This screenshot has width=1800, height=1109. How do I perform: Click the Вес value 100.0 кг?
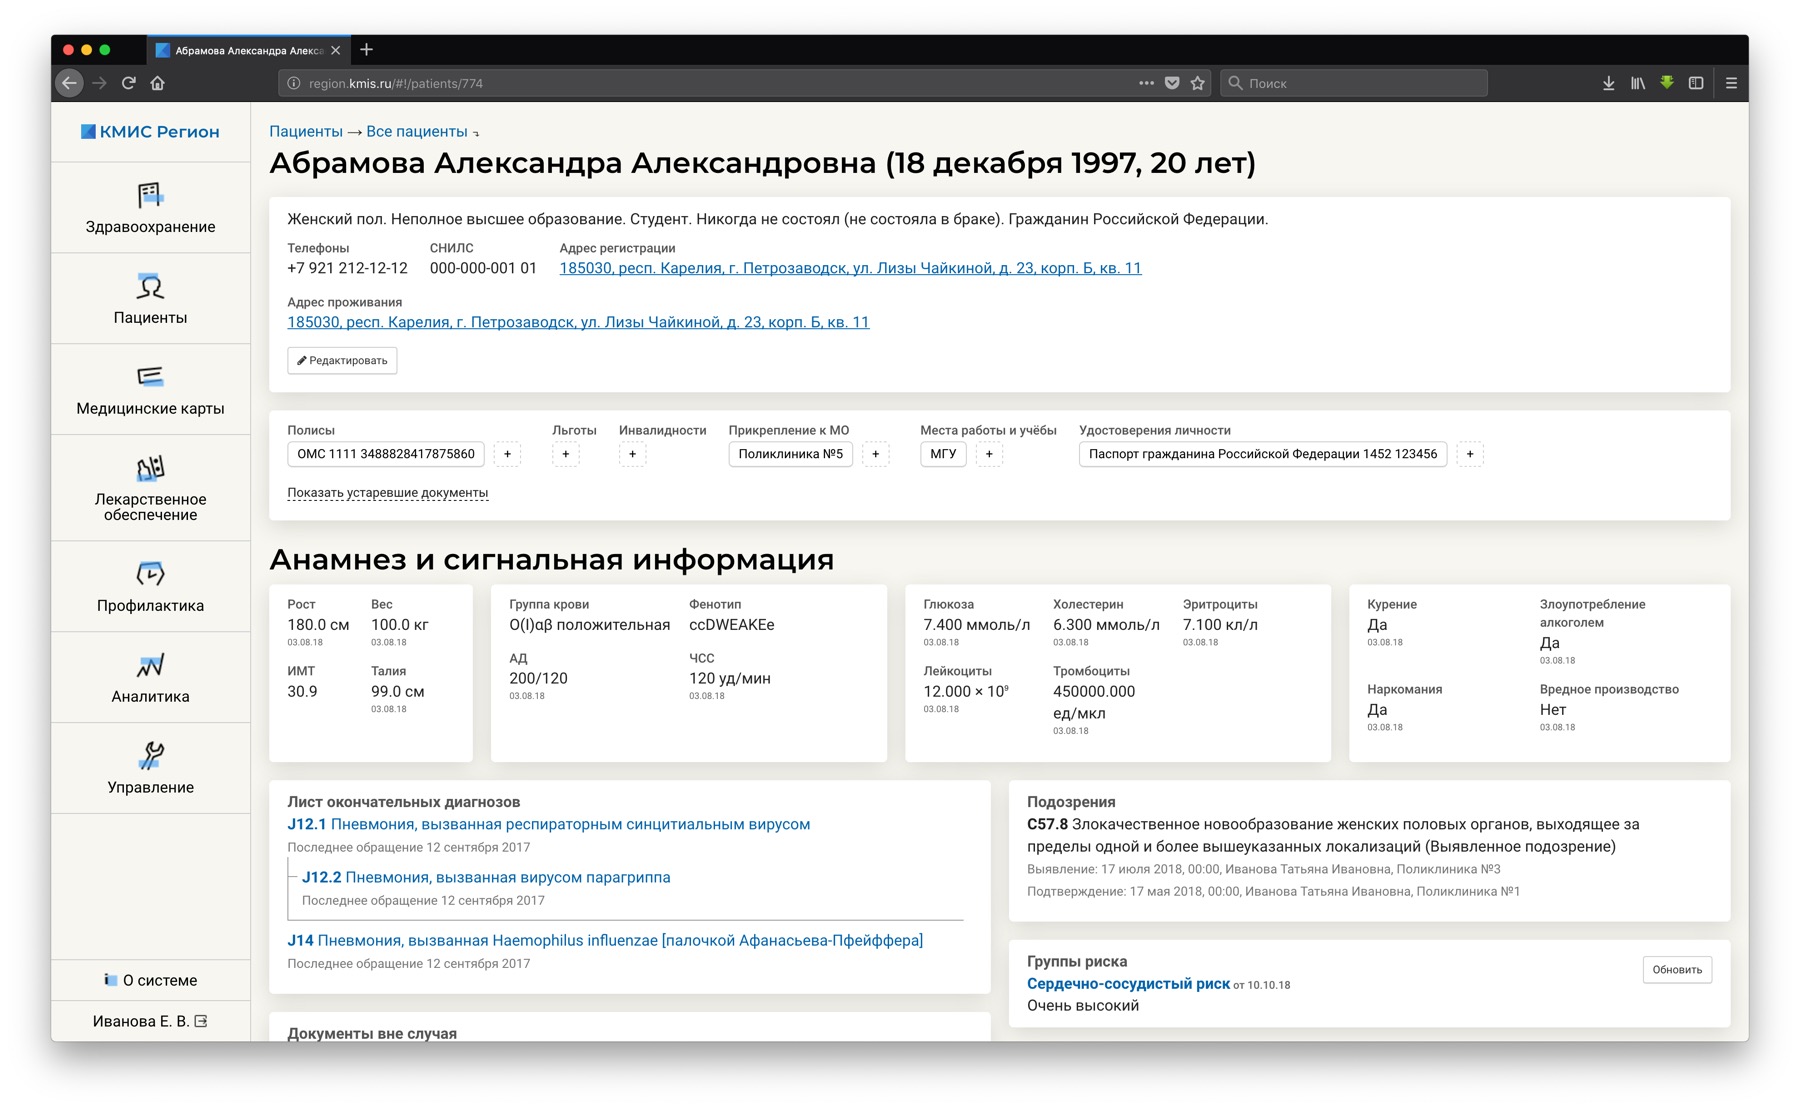400,625
